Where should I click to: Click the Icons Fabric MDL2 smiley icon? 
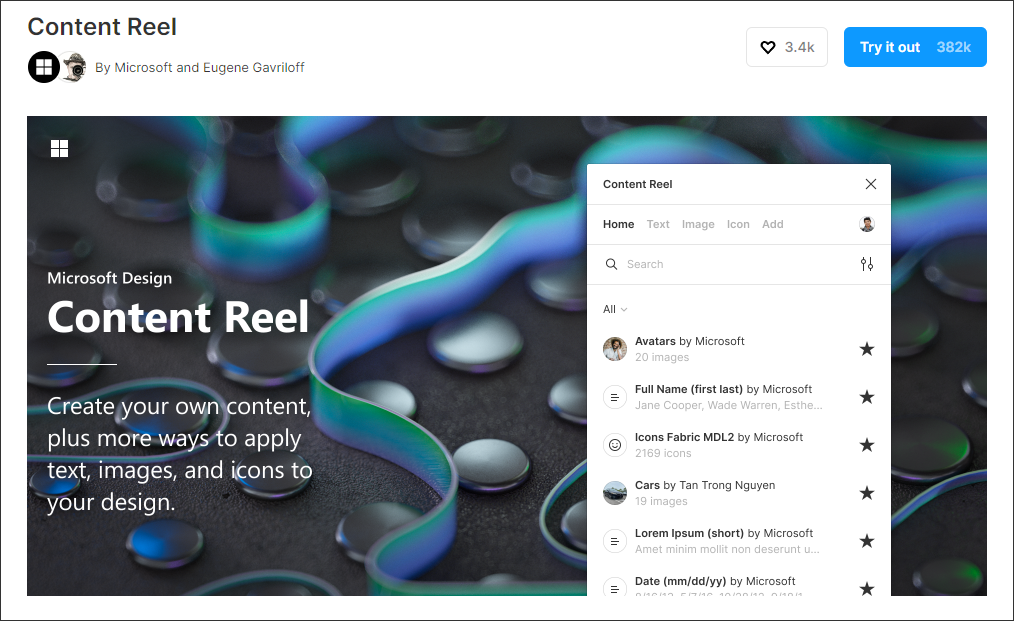pos(615,445)
